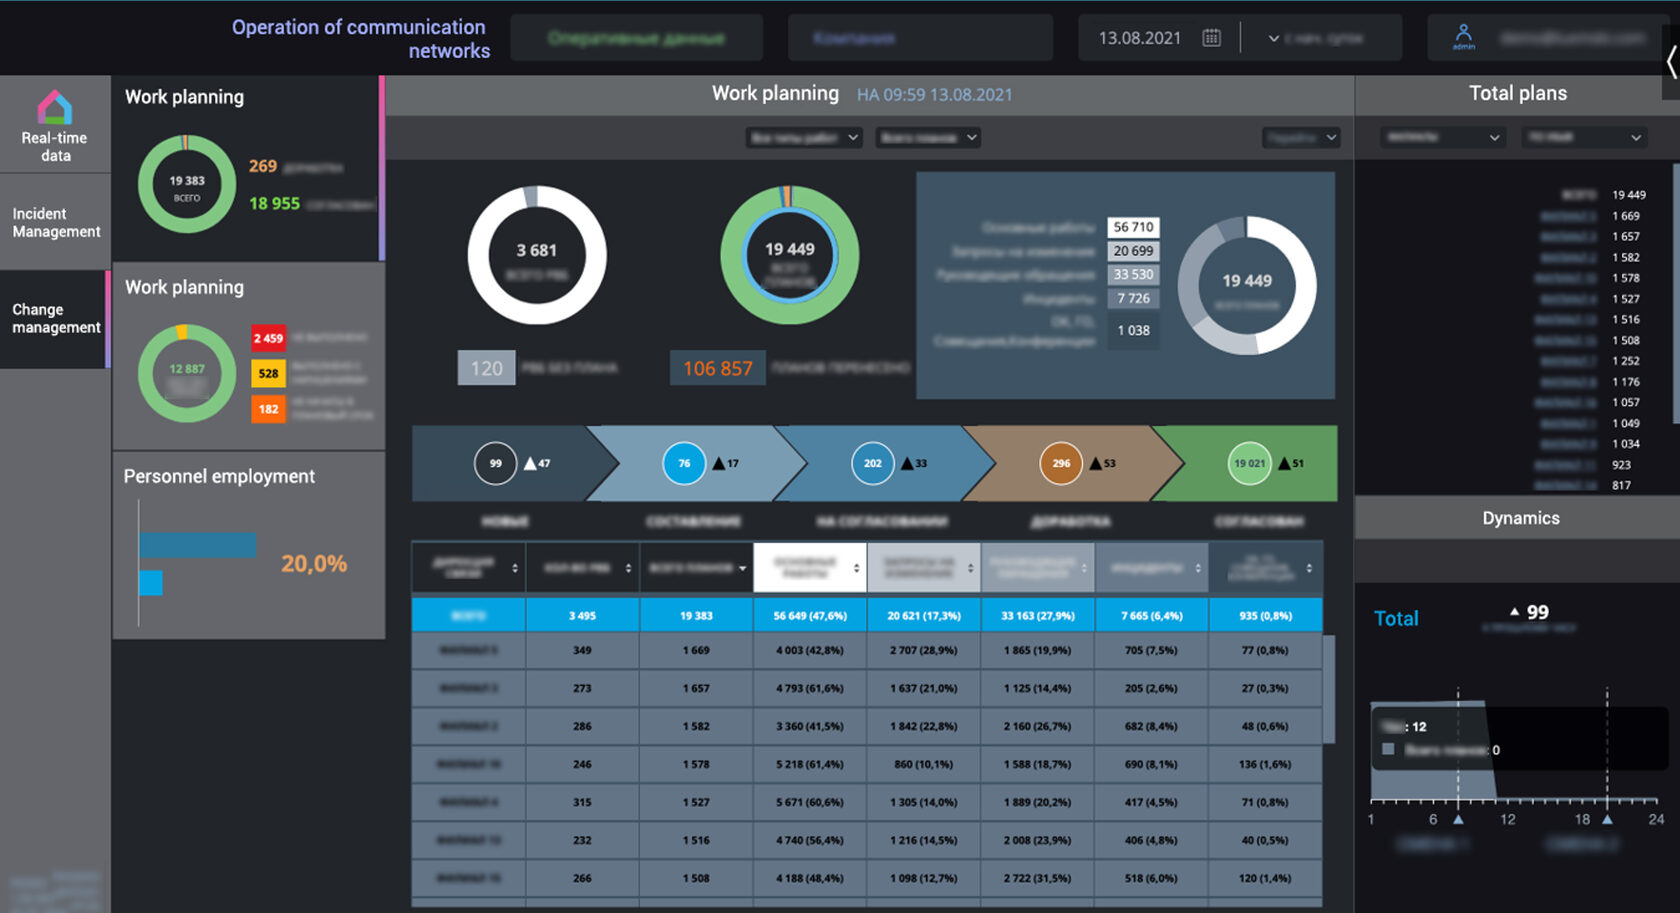Click the Dynamics timeline triangle marker near 18
This screenshot has height=913, width=1680.
[1607, 819]
